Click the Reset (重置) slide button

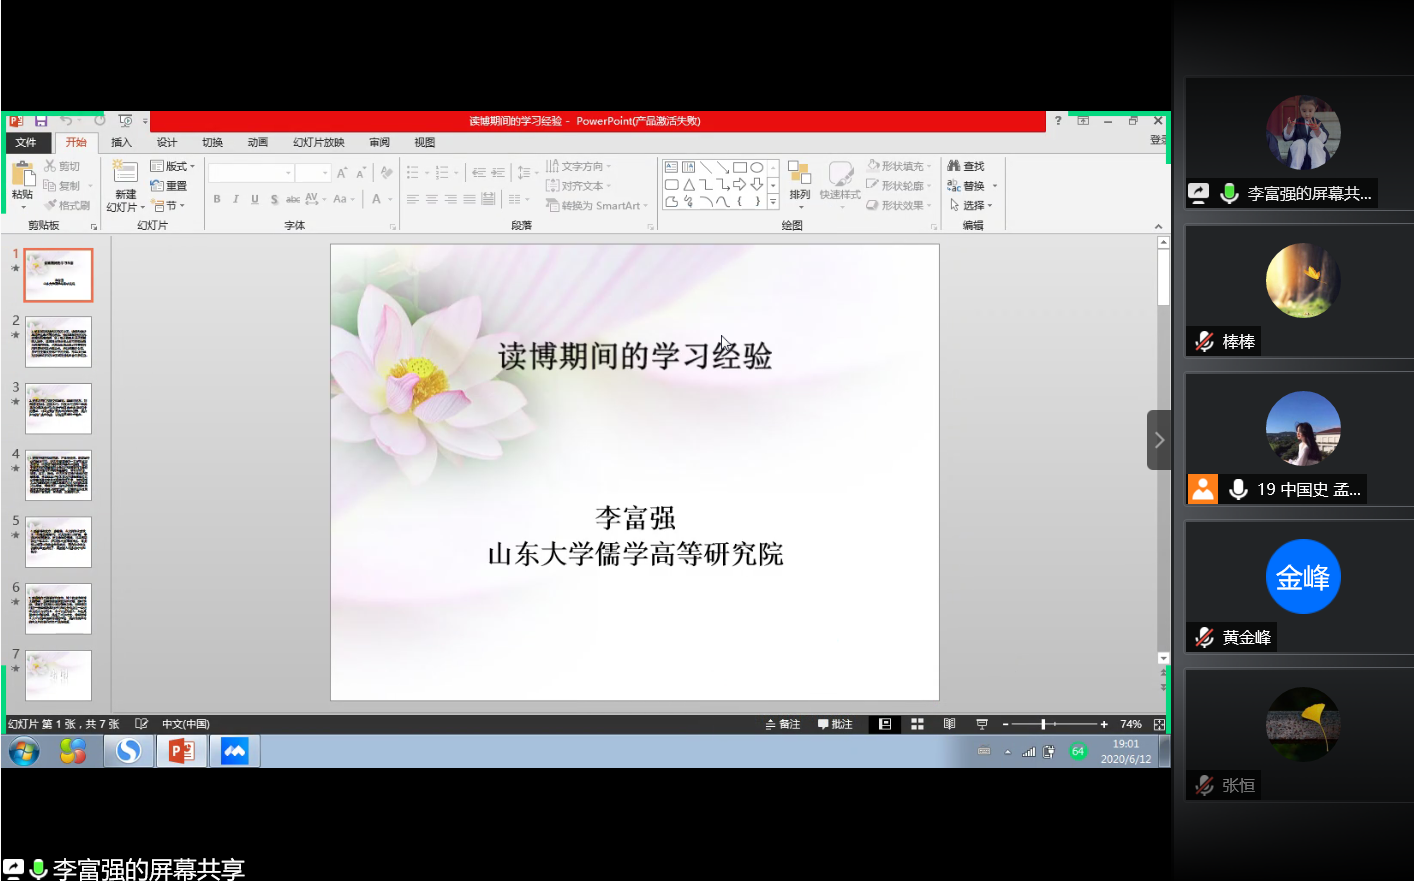point(169,186)
